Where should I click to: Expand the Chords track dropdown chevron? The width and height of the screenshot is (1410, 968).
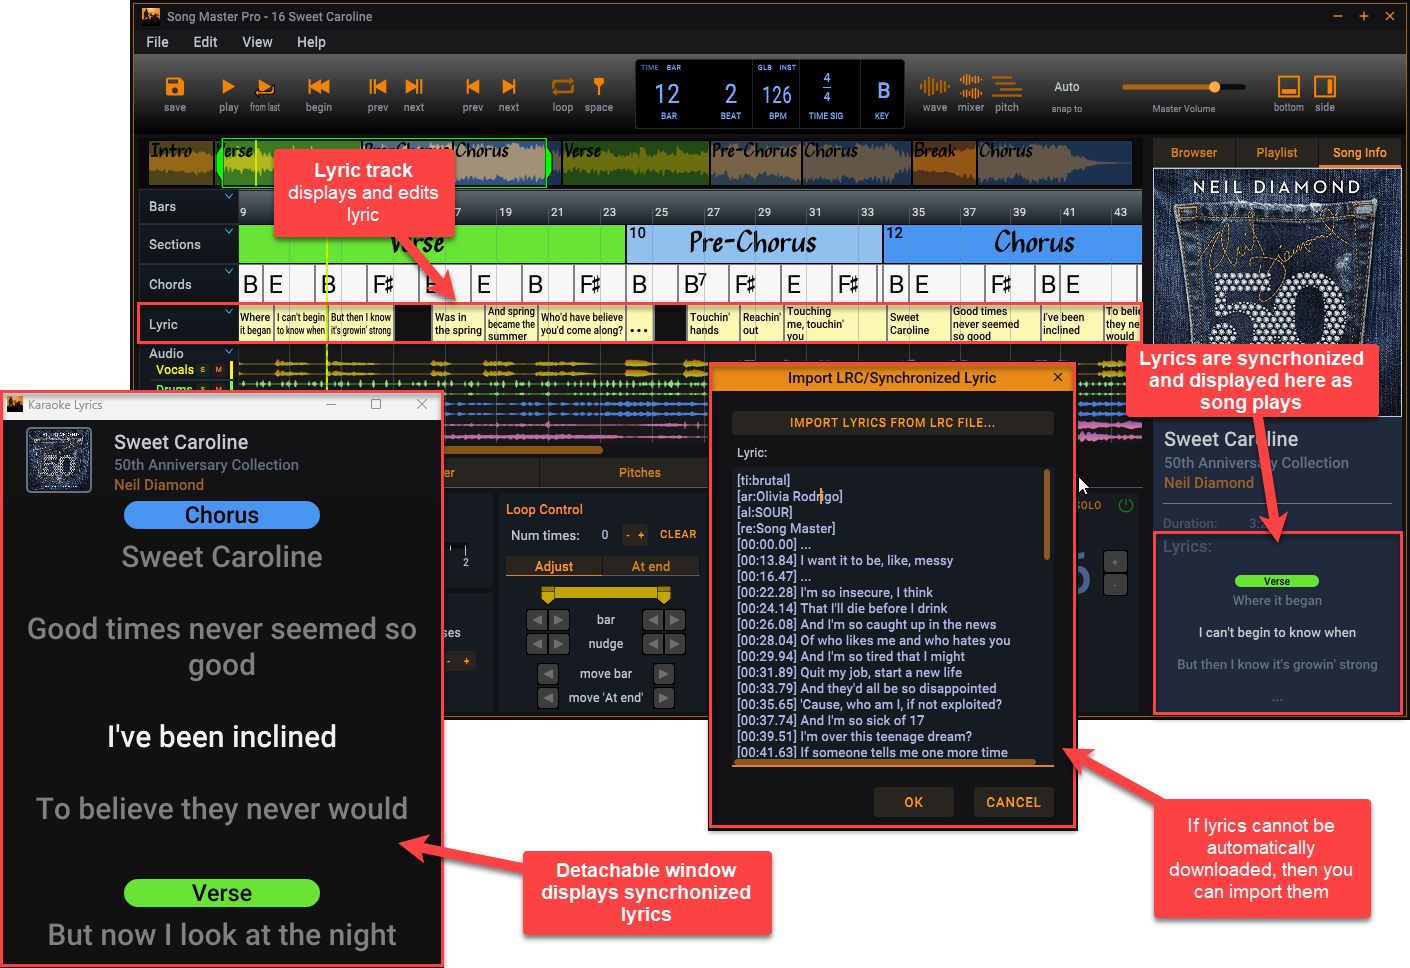coord(229,271)
